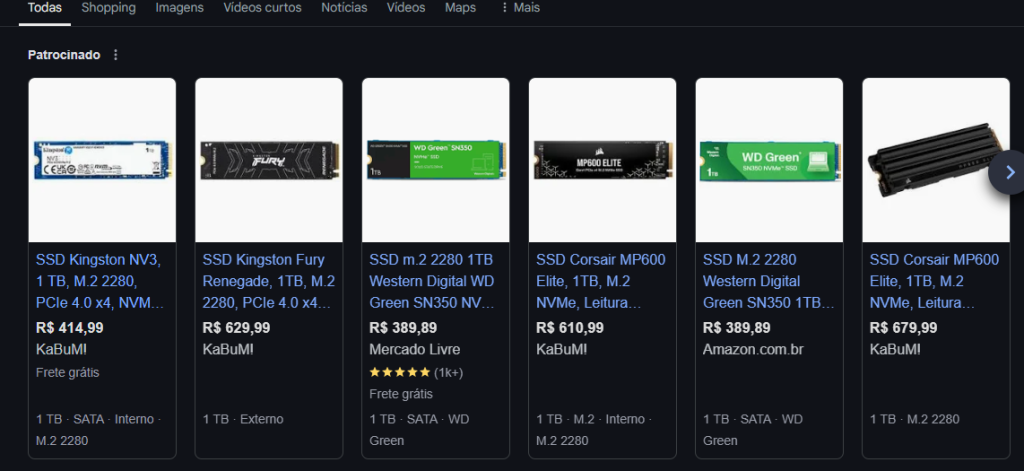Open the Maps tab
1024x471 pixels.
pyautogui.click(x=460, y=8)
